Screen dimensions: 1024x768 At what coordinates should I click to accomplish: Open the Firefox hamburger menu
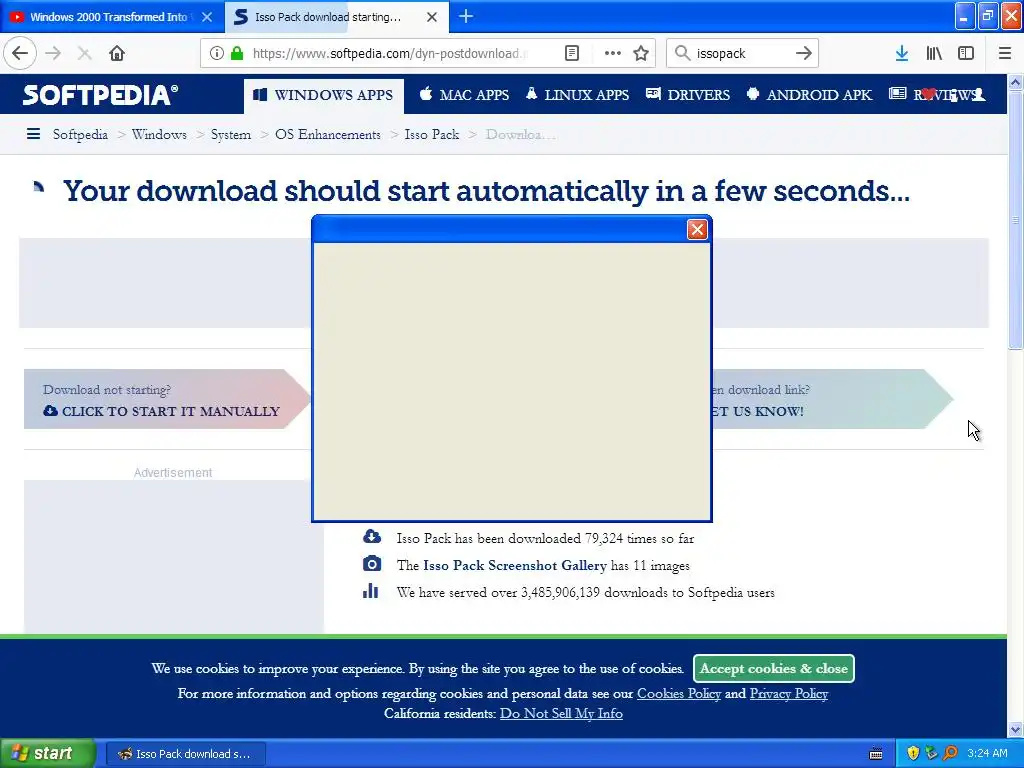[x=1005, y=53]
